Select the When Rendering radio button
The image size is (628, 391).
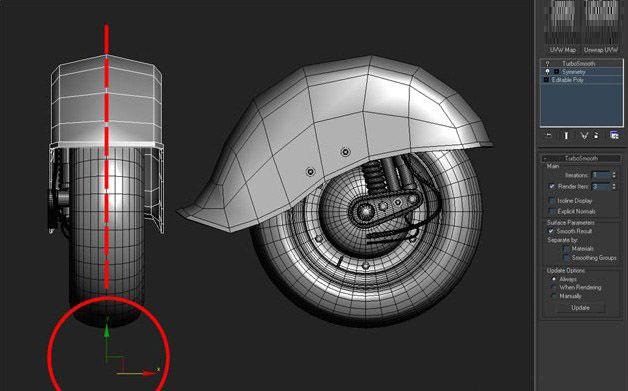tap(554, 288)
